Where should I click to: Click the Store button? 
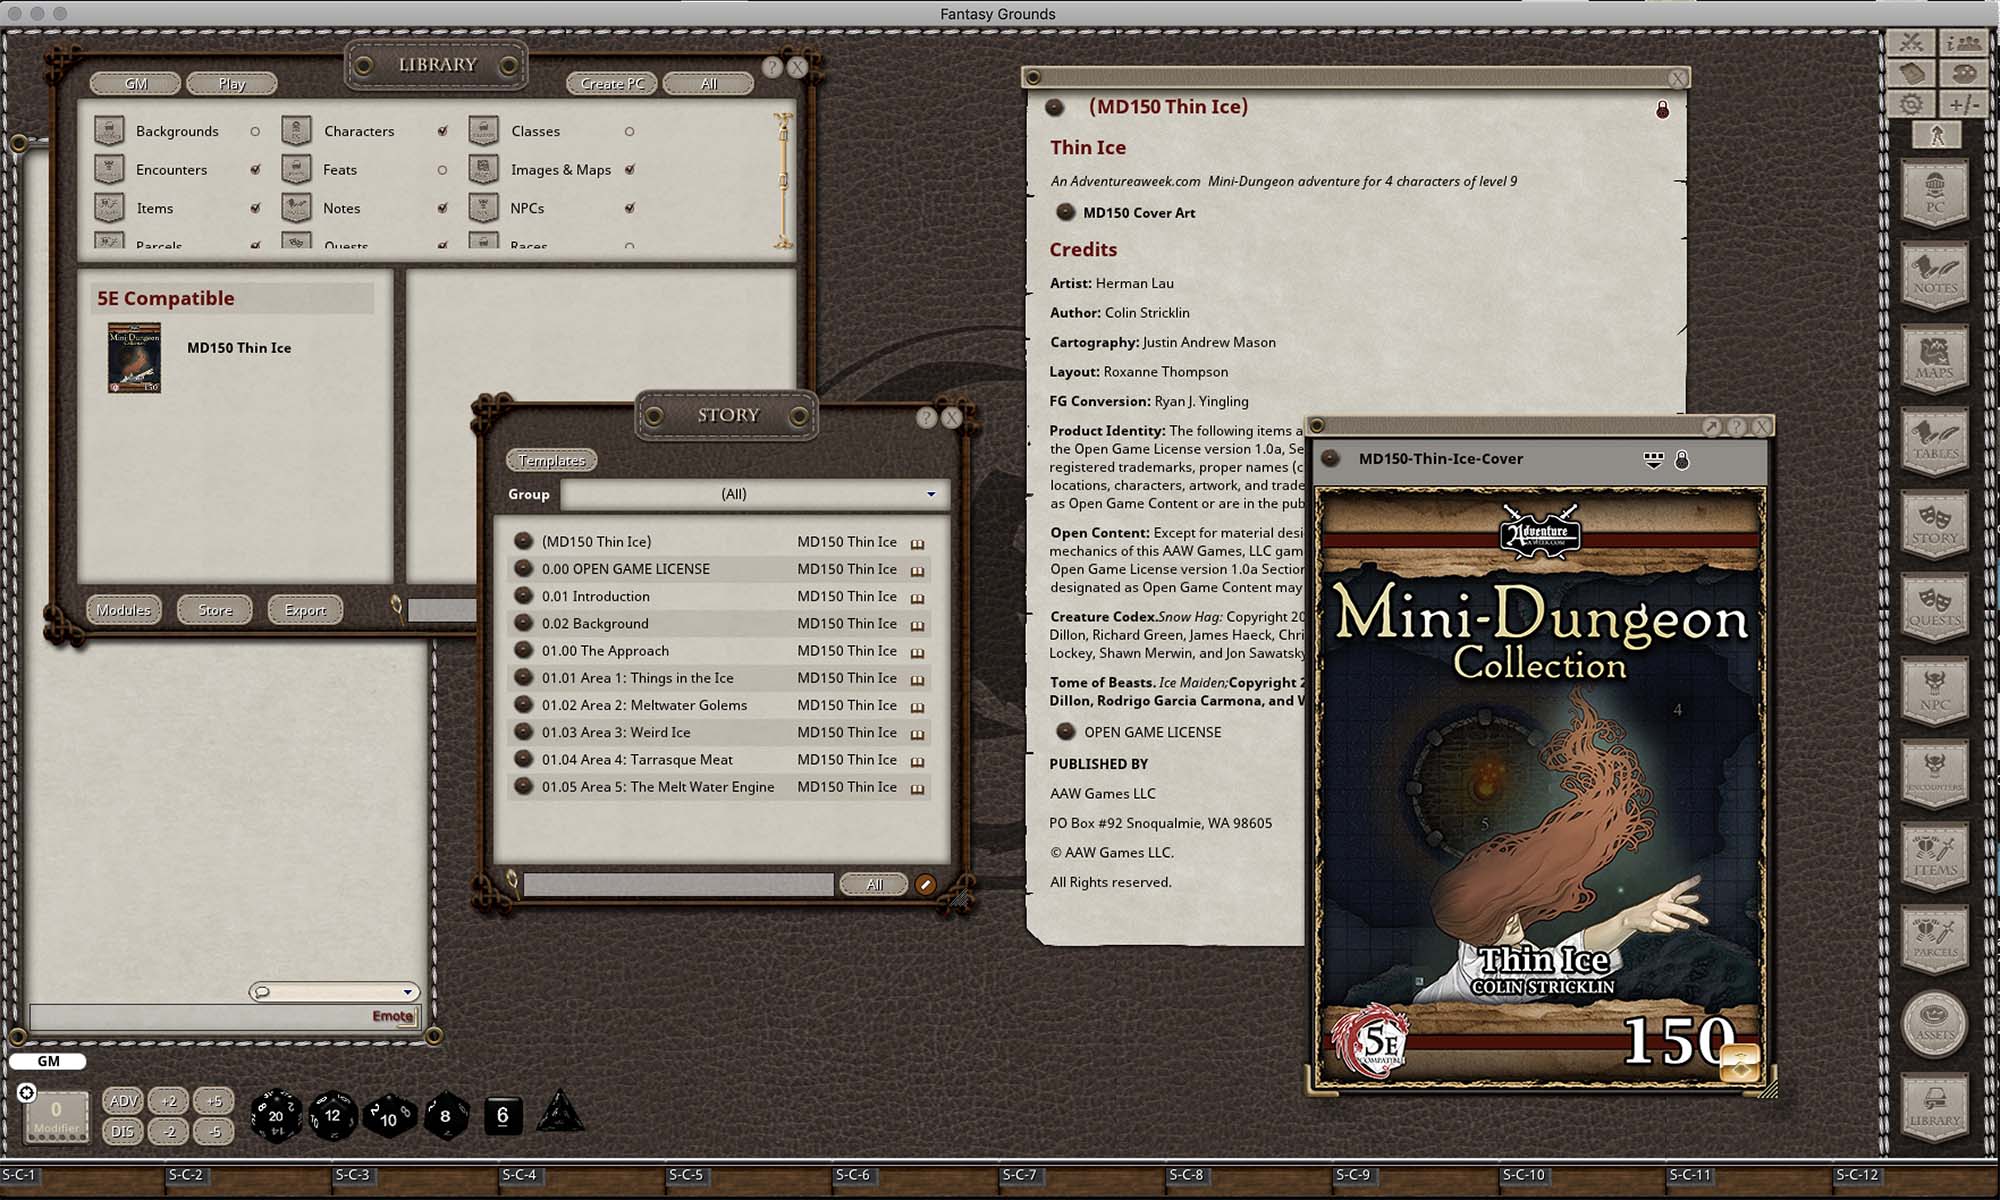[215, 610]
